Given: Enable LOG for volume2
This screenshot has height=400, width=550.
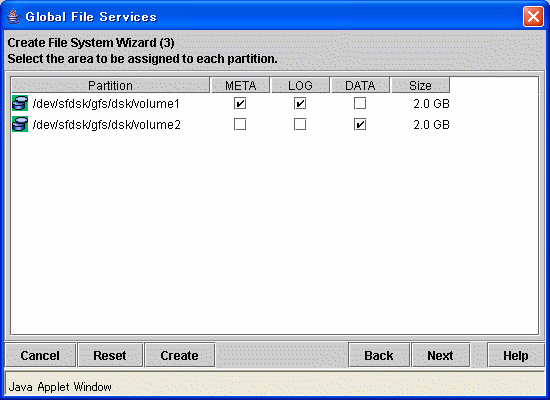Looking at the screenshot, I should 300,124.
